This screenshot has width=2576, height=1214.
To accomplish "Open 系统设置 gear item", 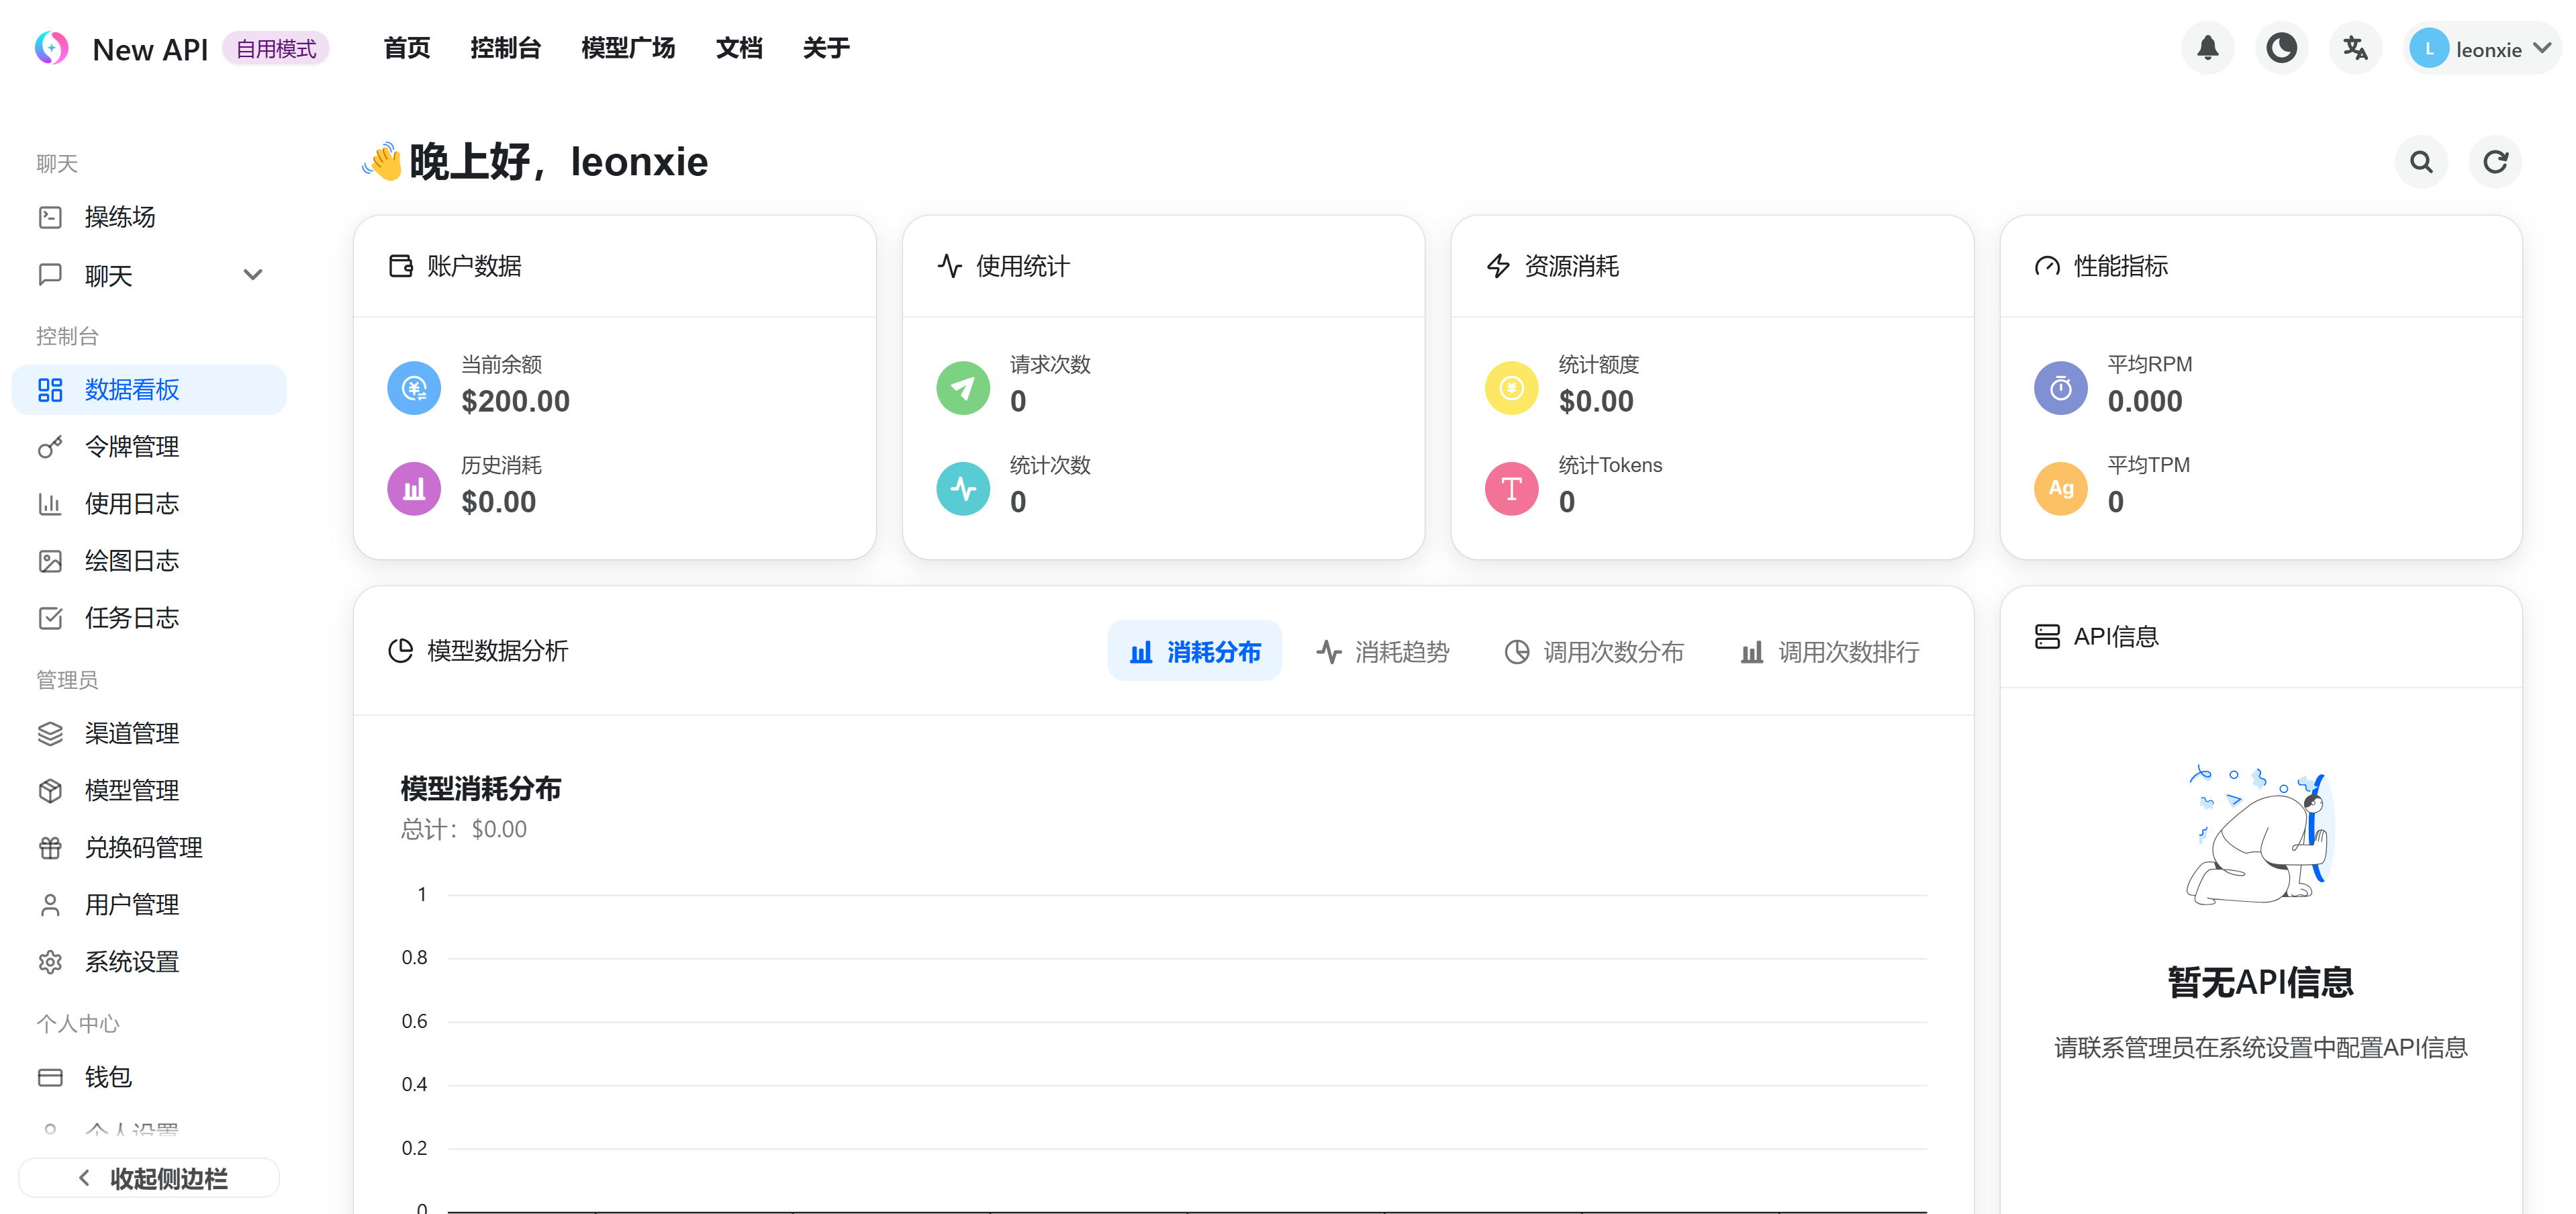I will click(132, 962).
